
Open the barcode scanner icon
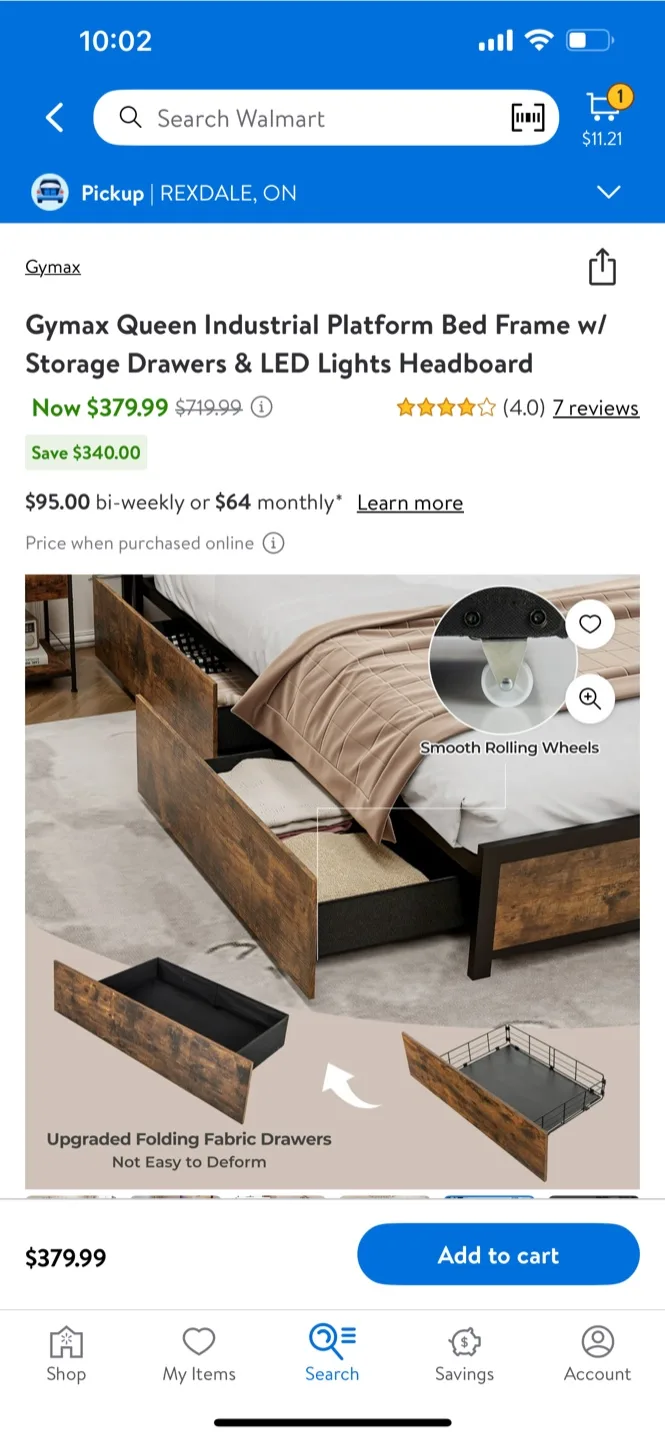(x=528, y=118)
